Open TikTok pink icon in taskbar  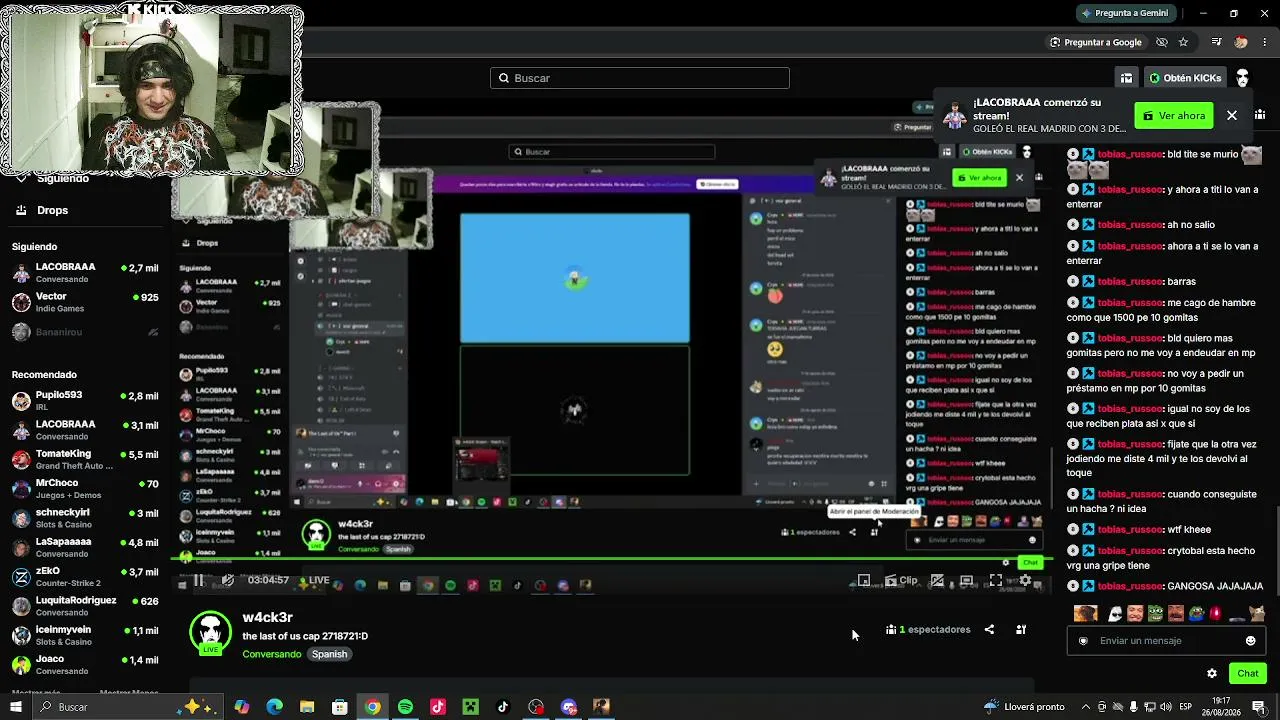pyautogui.click(x=438, y=707)
